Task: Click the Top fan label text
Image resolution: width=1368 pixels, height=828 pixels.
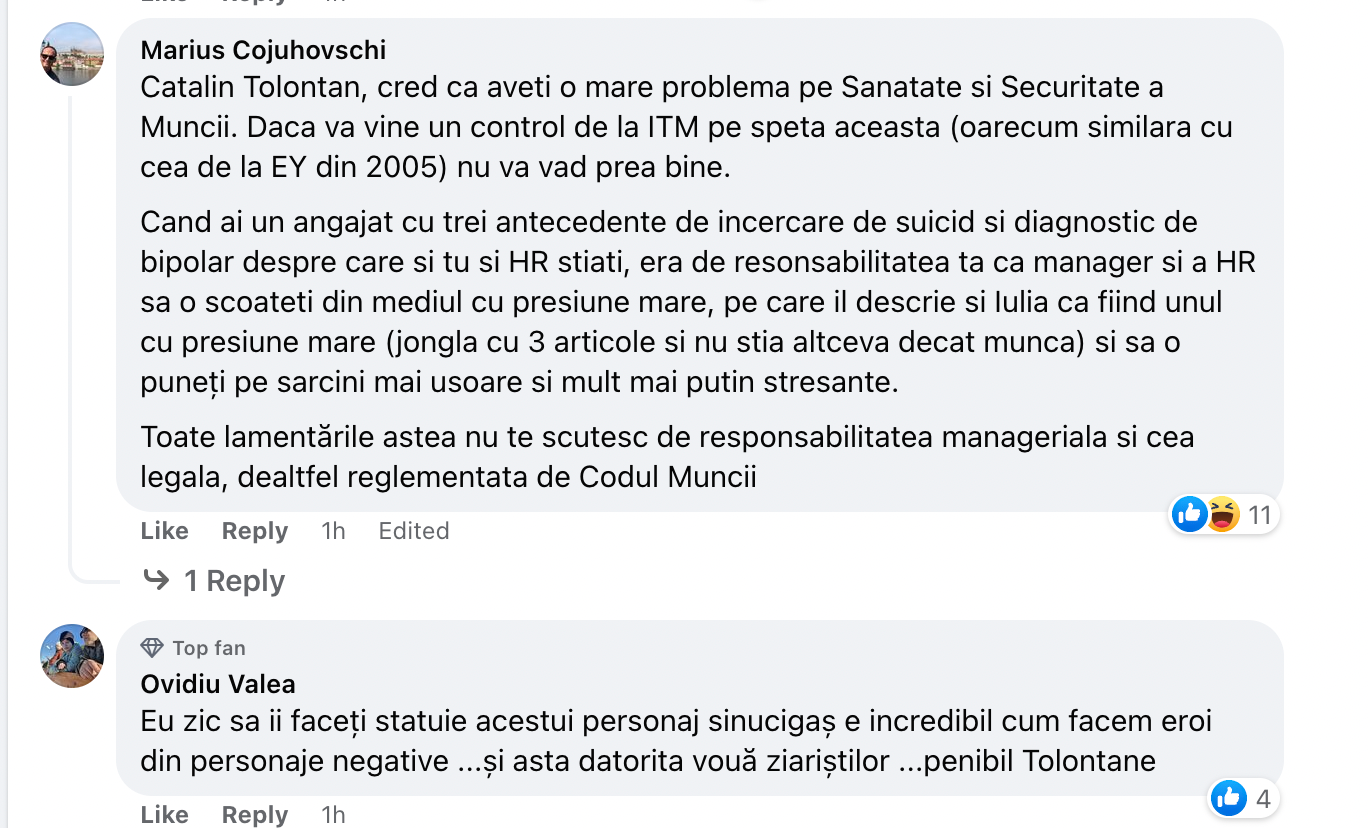Action: click(208, 648)
